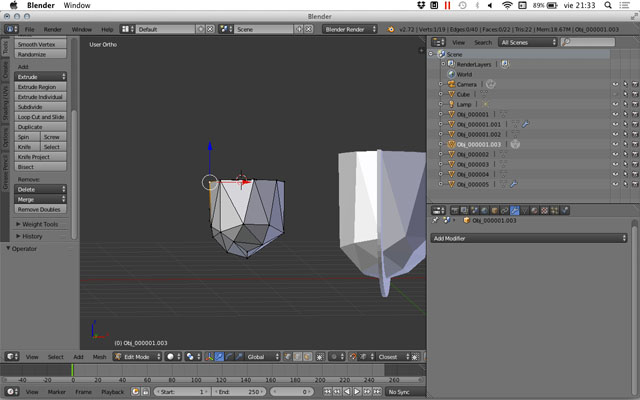
Task: Click the translate manipulator arrow icon
Action: (x=219, y=357)
